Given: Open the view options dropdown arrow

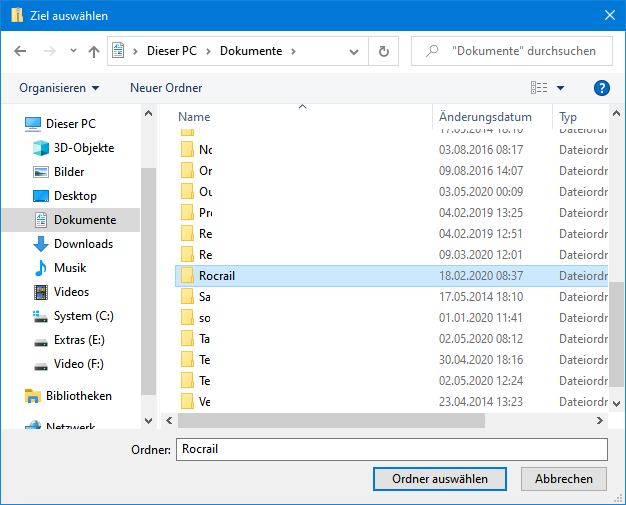Looking at the screenshot, I should point(560,88).
